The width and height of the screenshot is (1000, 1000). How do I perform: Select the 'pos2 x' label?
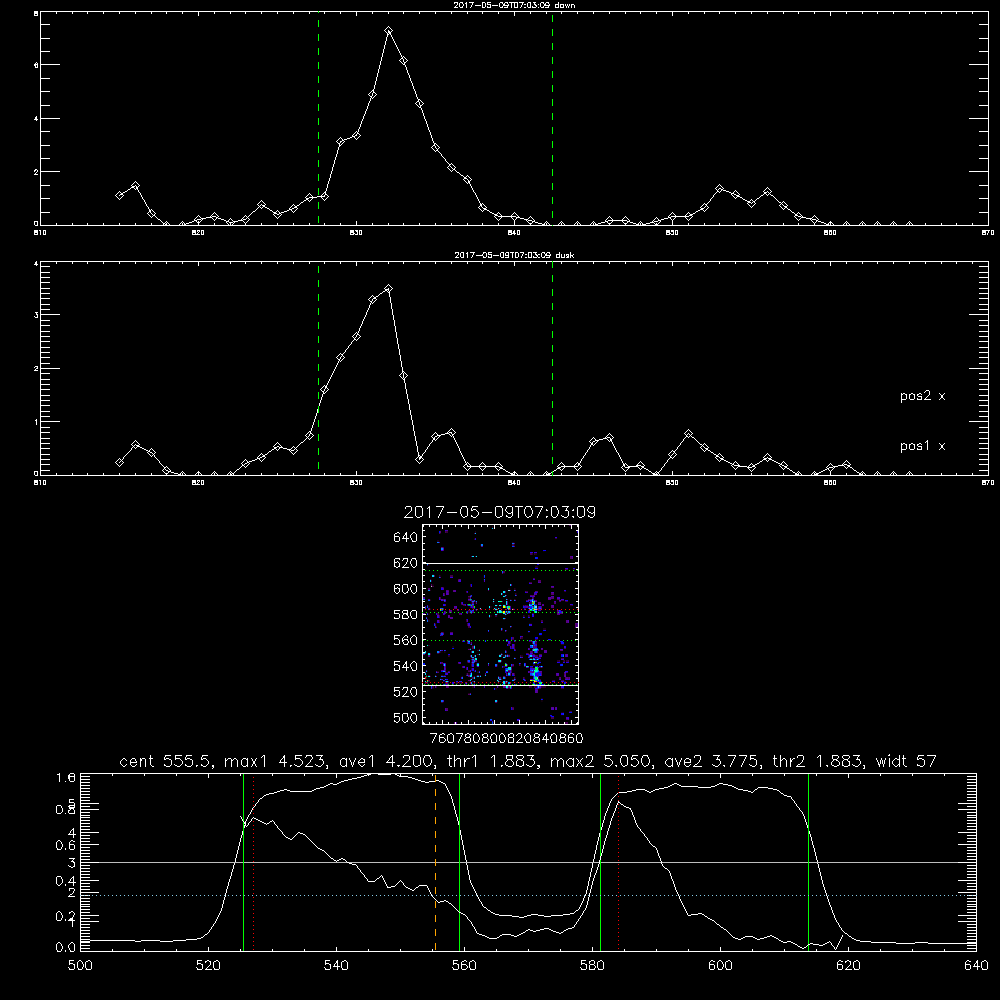coord(922,396)
